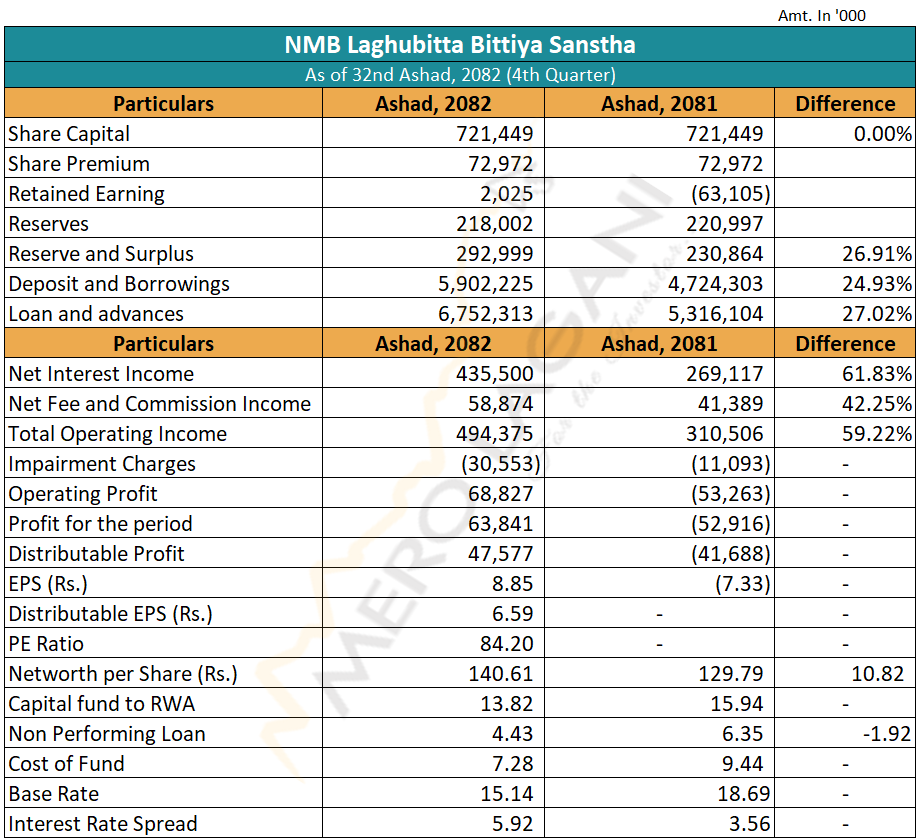Select EPS value 8.85
This screenshot has width=918, height=839.
pos(512,584)
